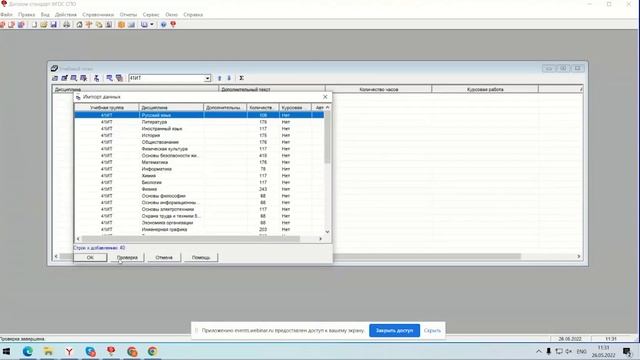This screenshot has width=640, height=360.
Task: Select the Обществознание row
Action: coord(199,142)
